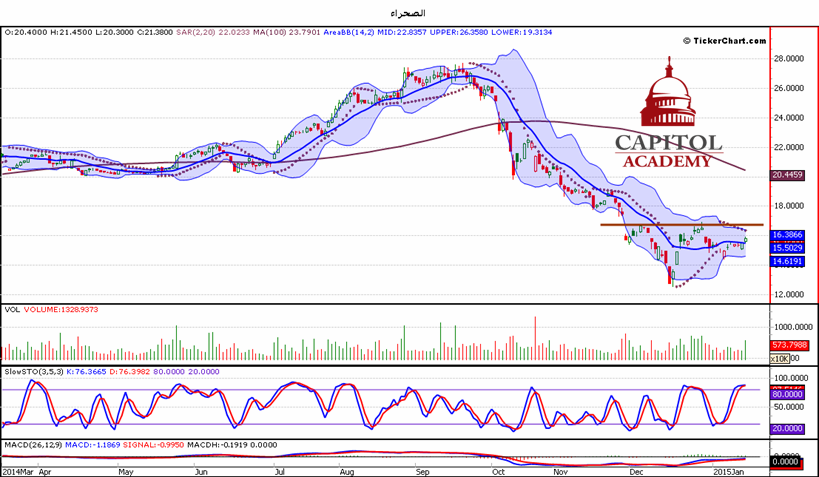
Task: Select the Bollinger UPPER:26.3580 value
Action: [x=459, y=32]
